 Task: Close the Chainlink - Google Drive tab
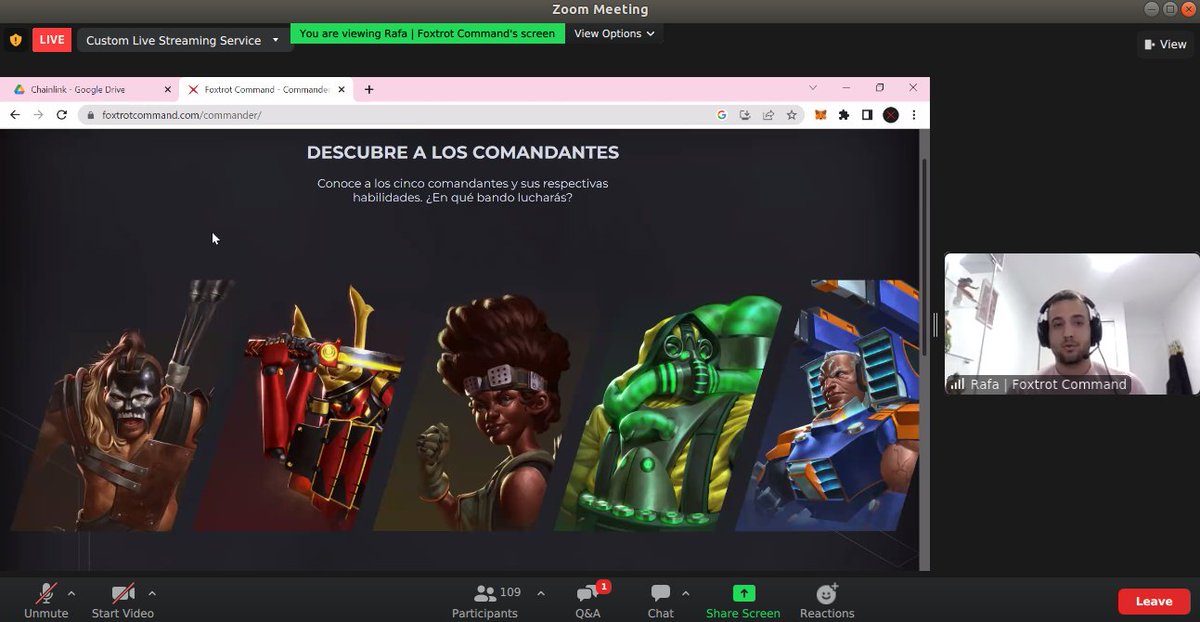[167, 89]
